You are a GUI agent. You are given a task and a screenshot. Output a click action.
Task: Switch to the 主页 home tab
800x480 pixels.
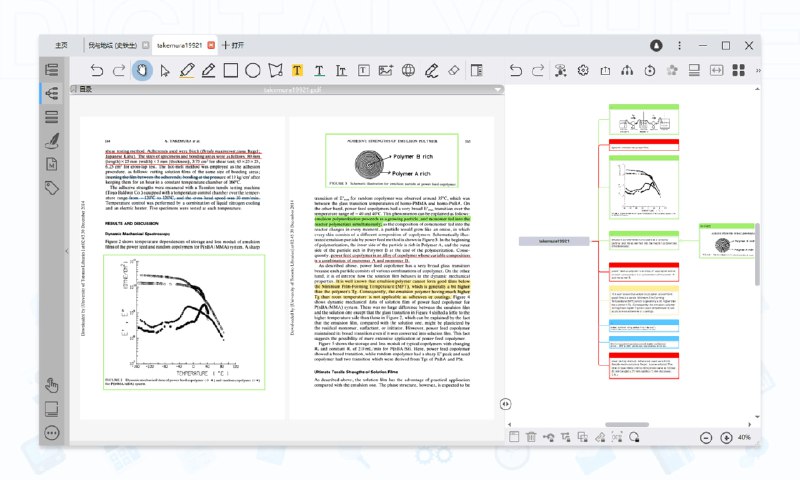point(61,45)
